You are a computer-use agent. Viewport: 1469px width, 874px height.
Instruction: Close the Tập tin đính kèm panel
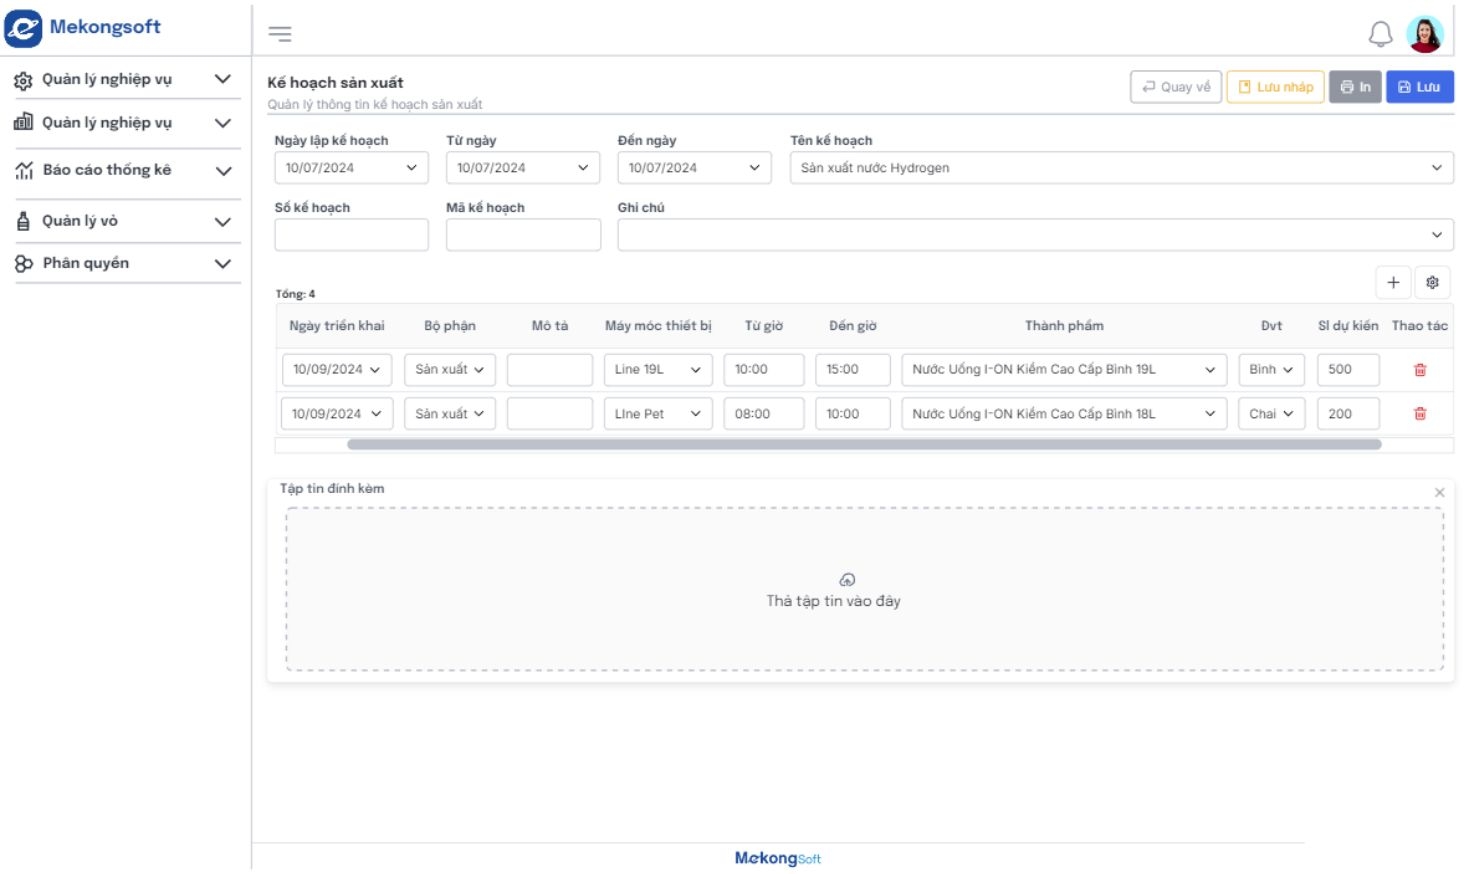[1439, 492]
